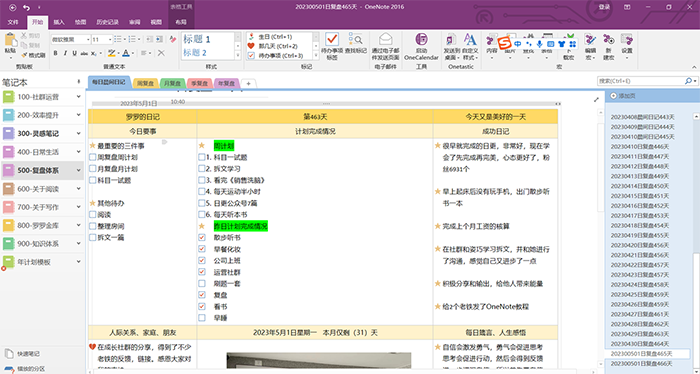Expand the 500-复盘体系 notebook chevron
This screenshot has width=700, height=374.
tap(79, 170)
